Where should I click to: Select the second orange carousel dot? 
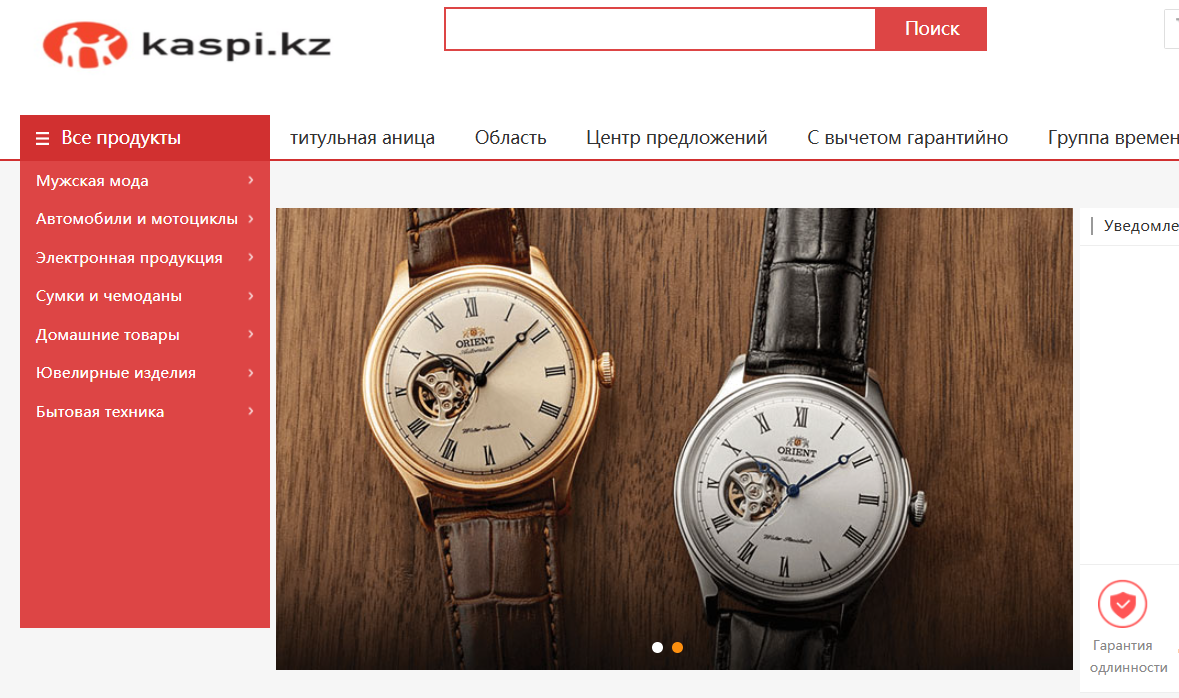(677, 648)
